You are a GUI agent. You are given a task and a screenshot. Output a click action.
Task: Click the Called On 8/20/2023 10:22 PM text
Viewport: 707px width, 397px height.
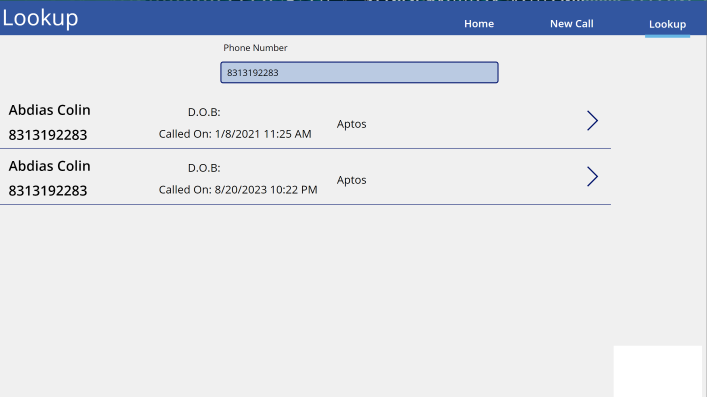(238, 190)
